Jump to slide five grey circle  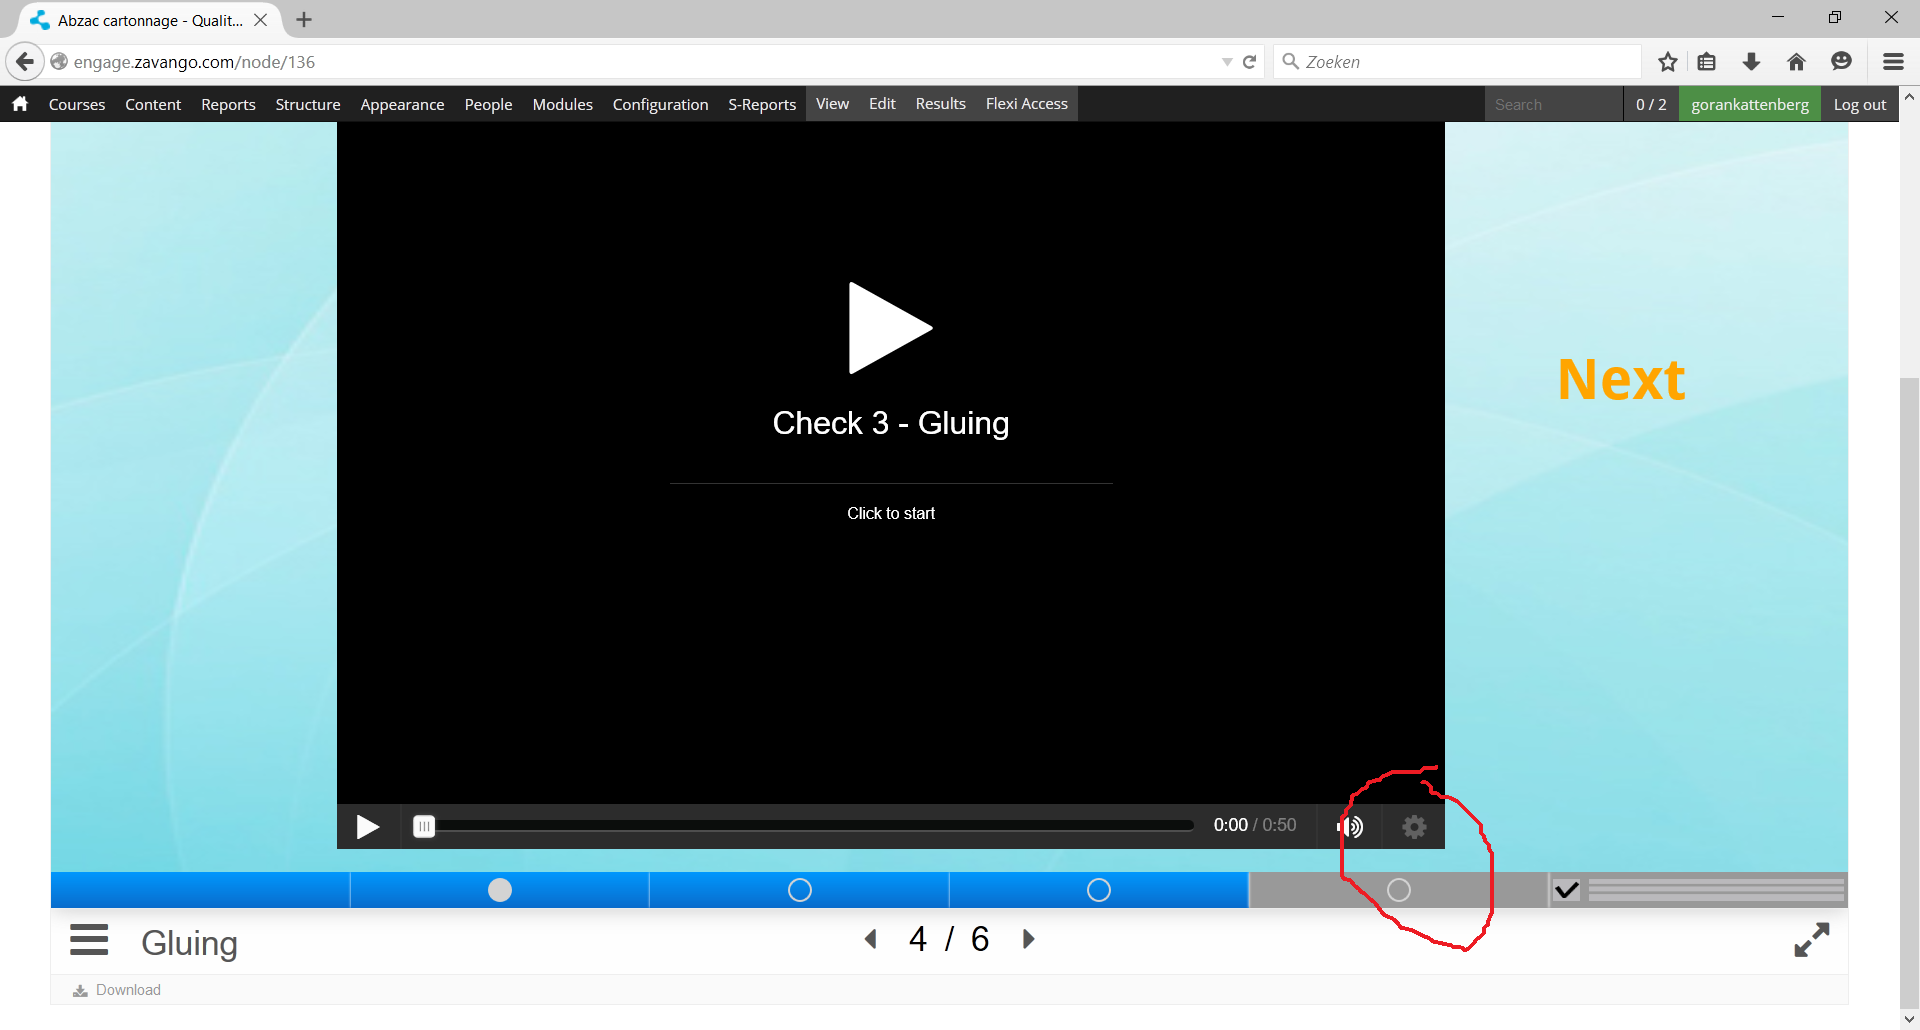click(1399, 890)
